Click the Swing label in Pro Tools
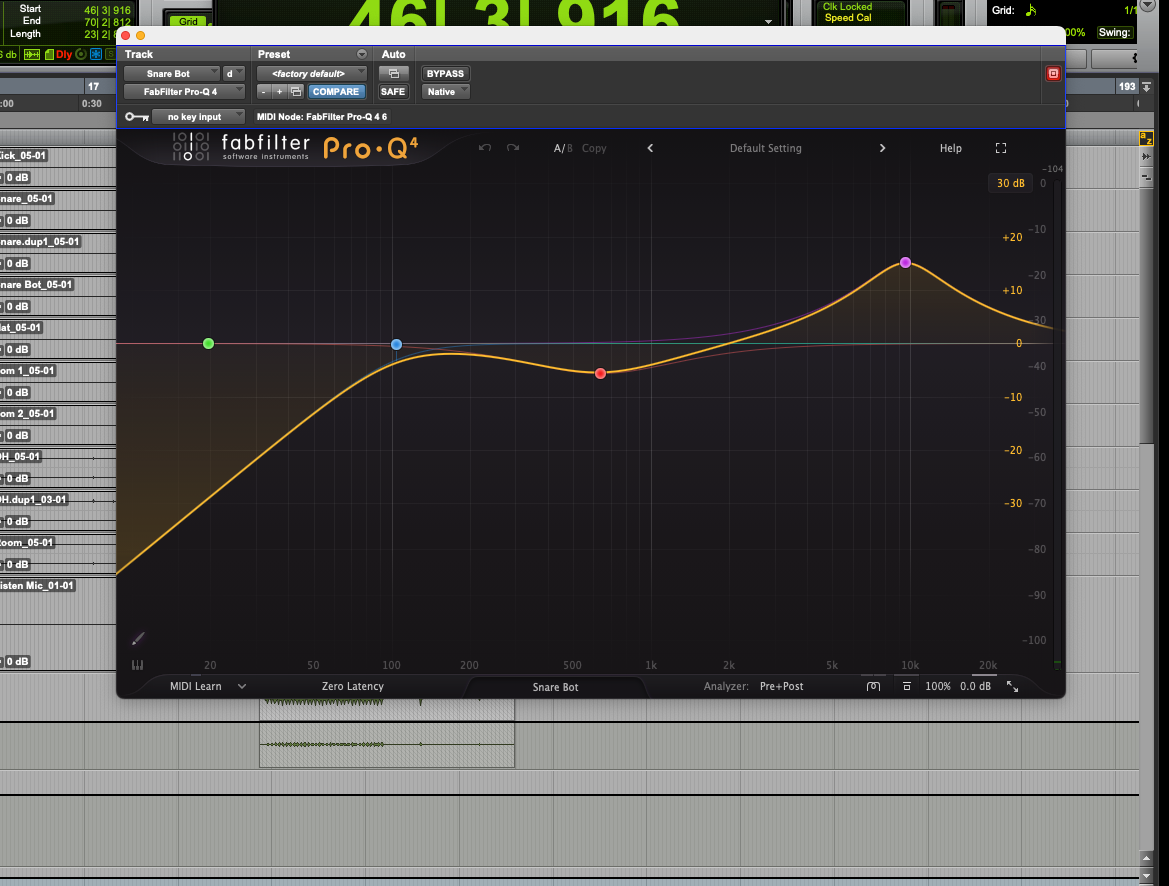The height and width of the screenshot is (886, 1169). click(1115, 32)
